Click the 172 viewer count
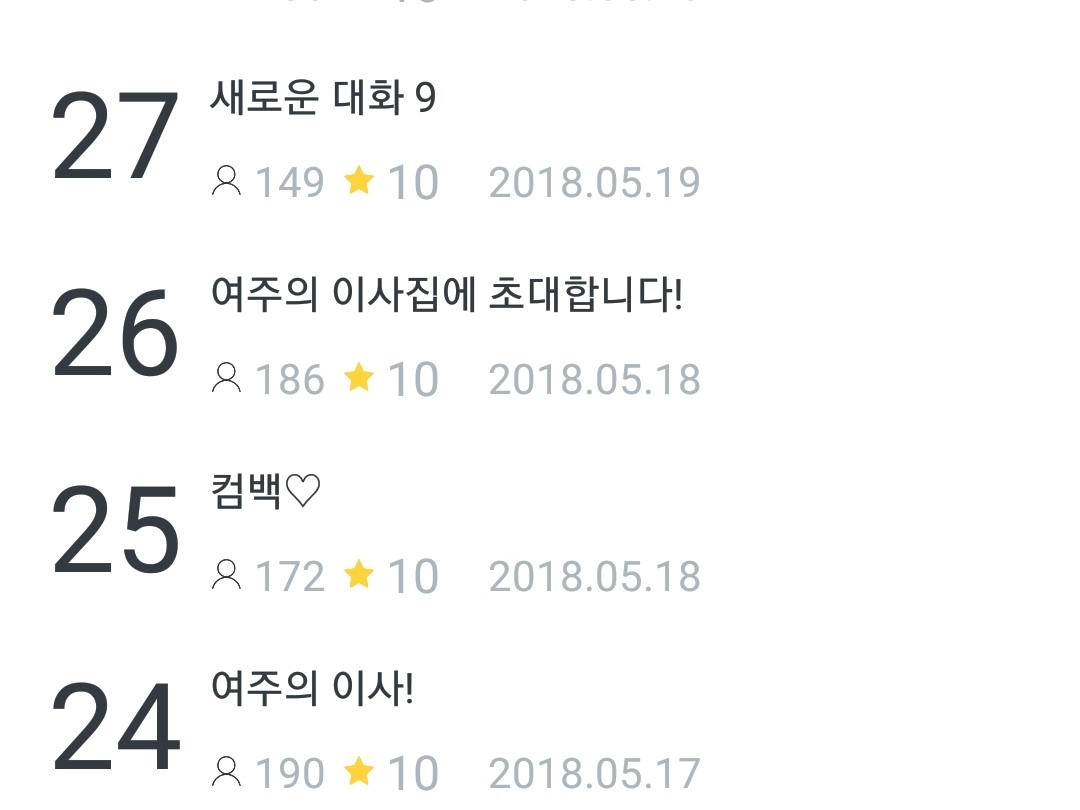This screenshot has height=810, width=1080. 290,577
